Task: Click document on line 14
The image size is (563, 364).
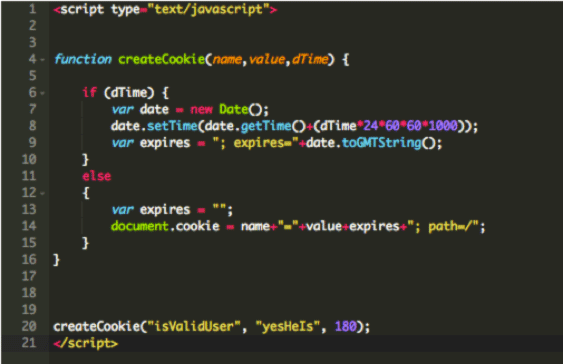Action: click(140, 226)
